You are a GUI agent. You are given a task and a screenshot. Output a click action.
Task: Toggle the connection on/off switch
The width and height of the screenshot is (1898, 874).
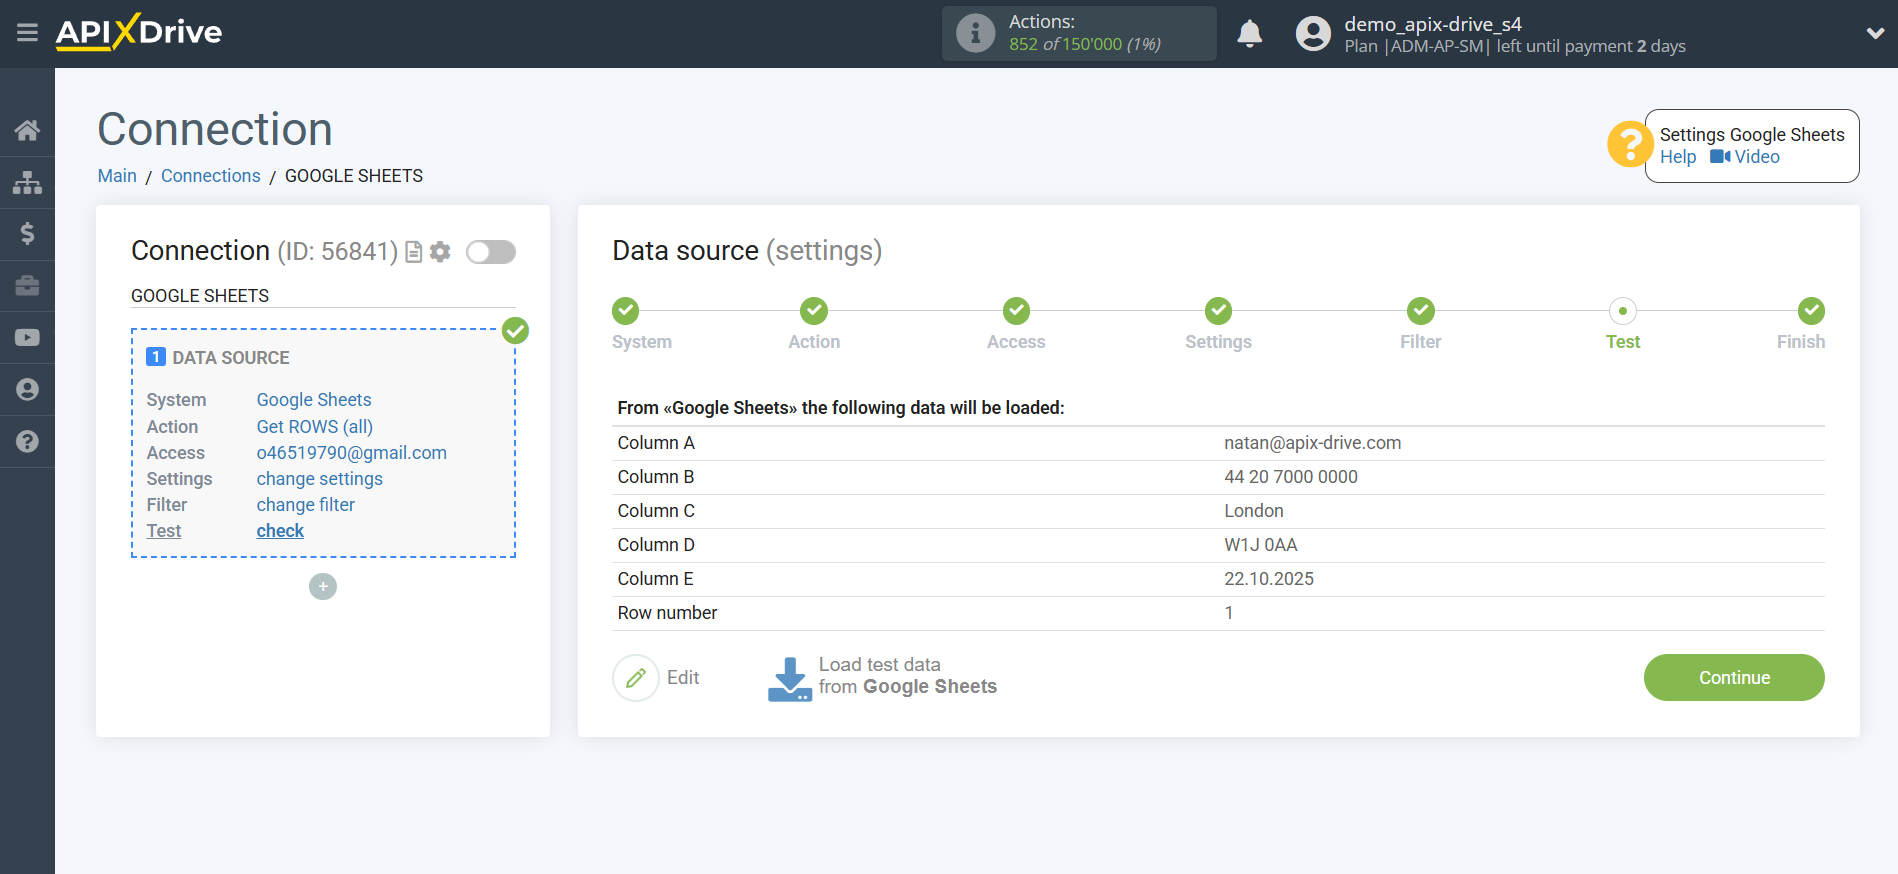click(490, 252)
